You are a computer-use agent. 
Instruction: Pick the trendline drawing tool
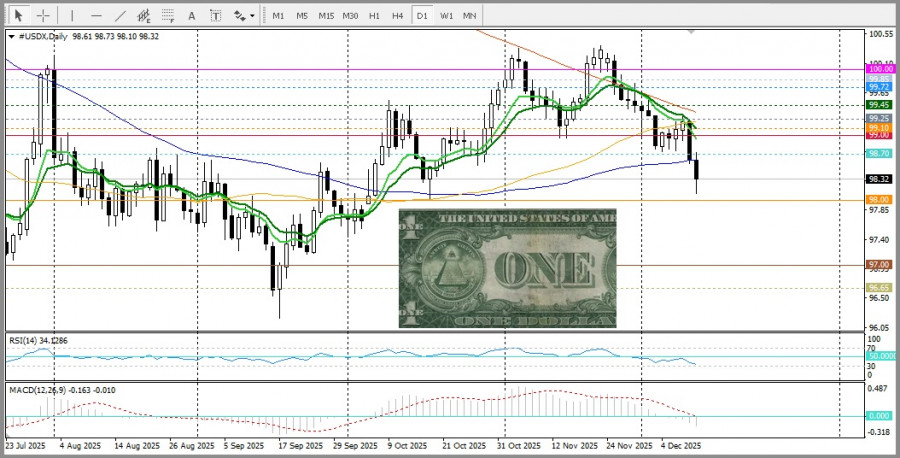[x=120, y=15]
